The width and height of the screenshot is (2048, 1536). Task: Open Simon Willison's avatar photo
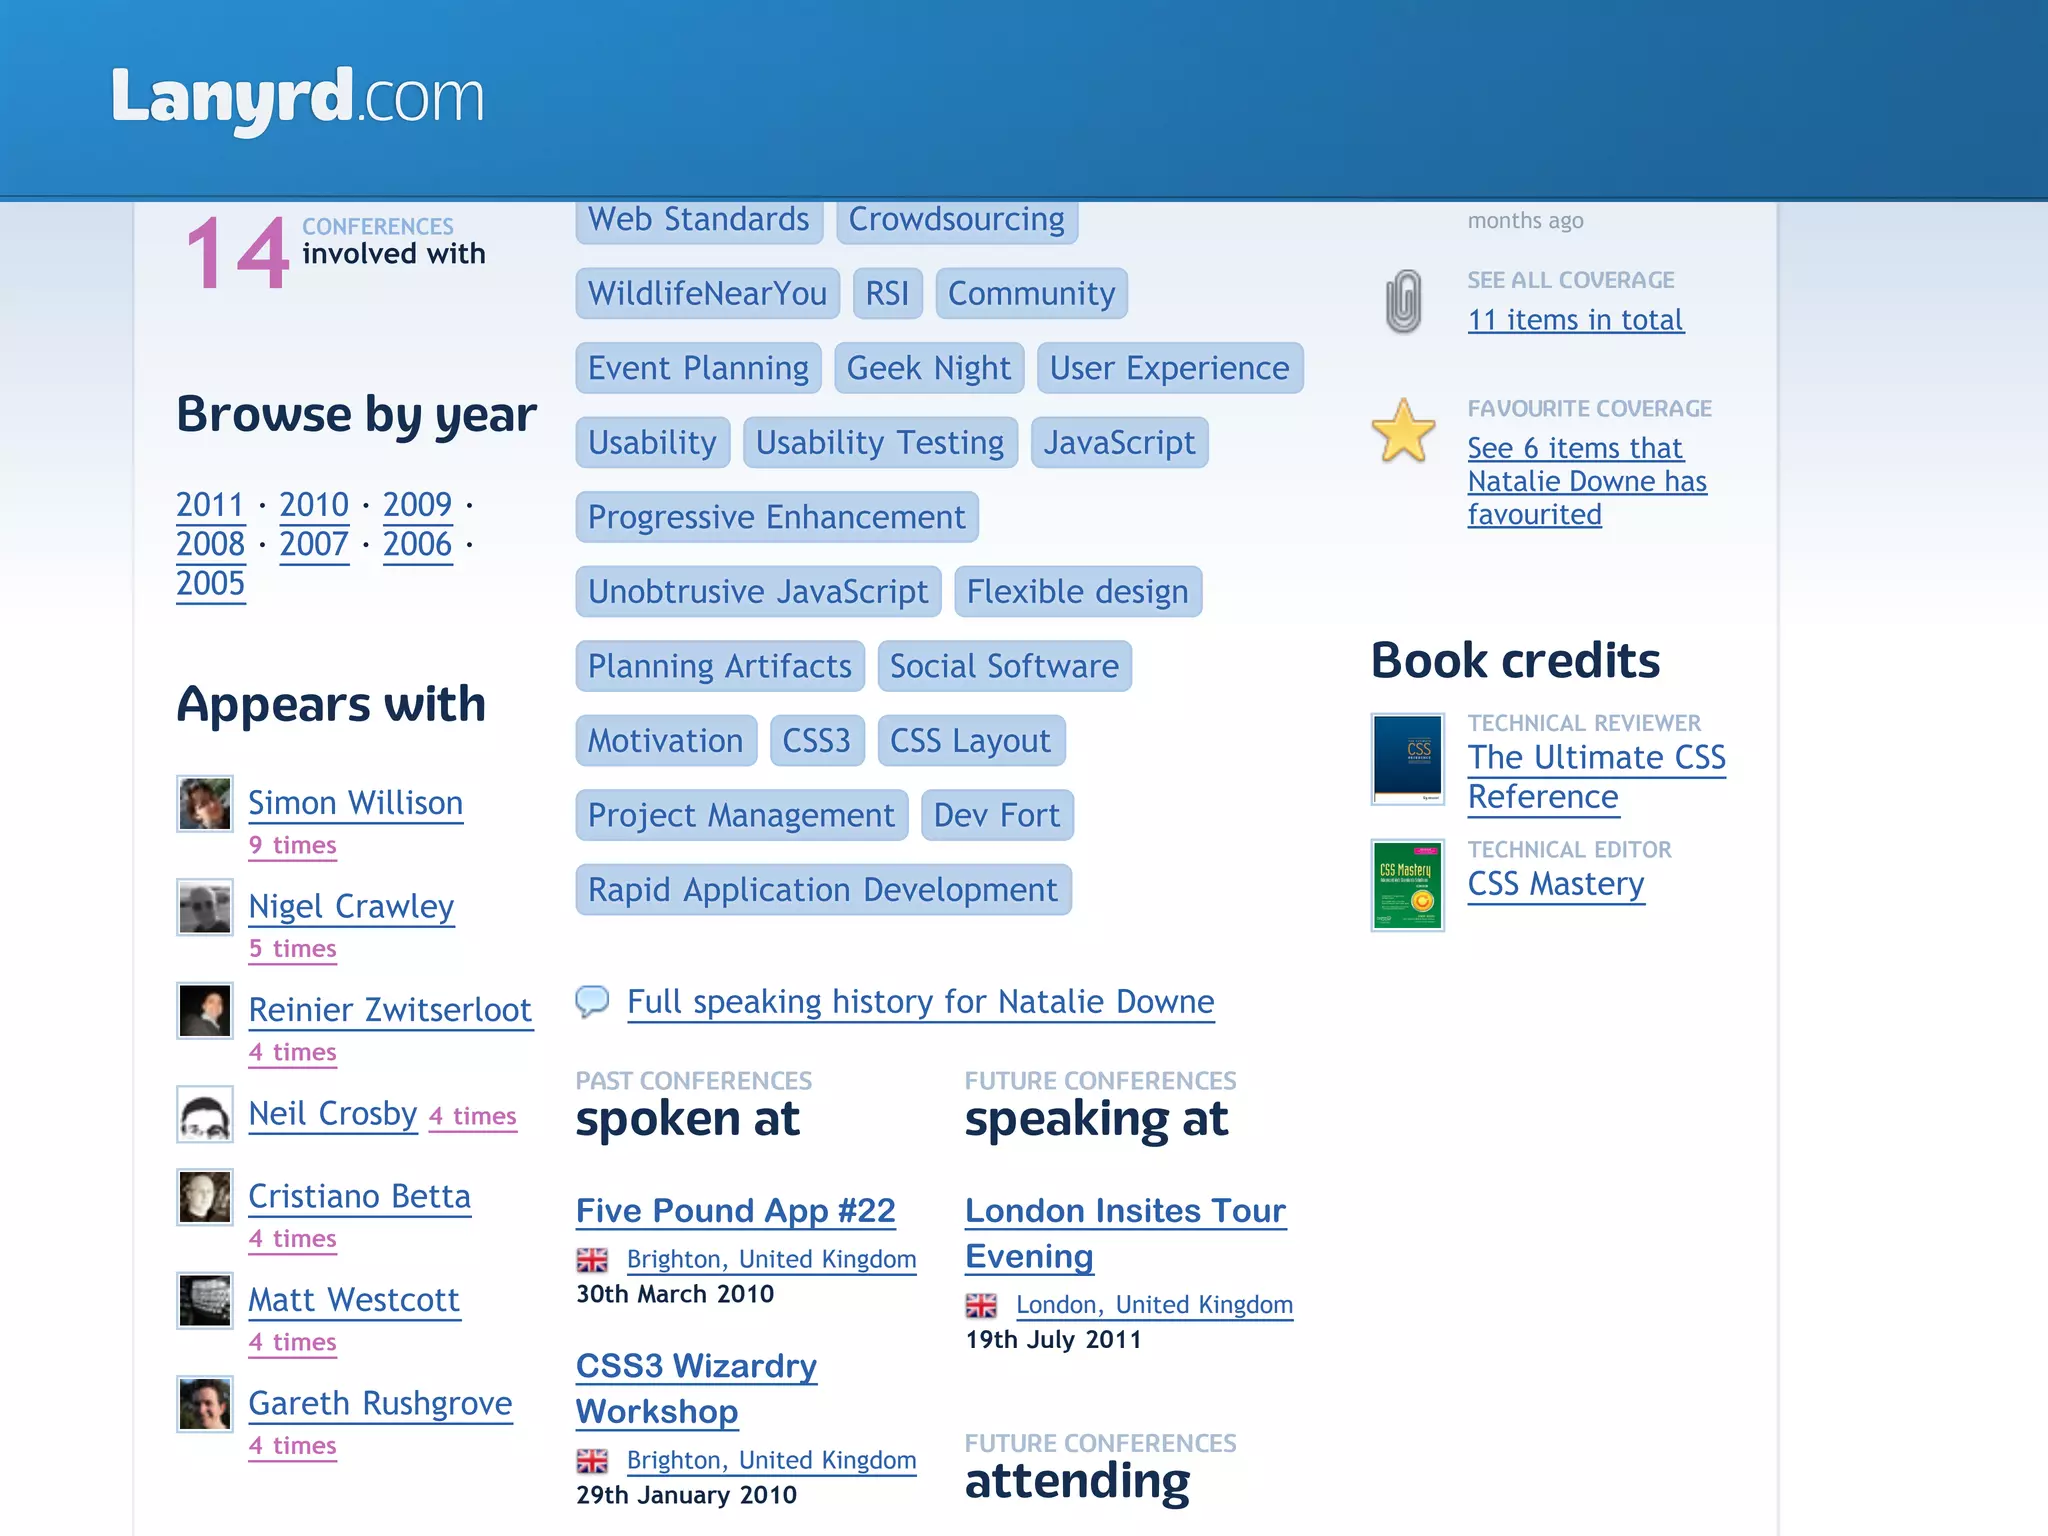(205, 804)
